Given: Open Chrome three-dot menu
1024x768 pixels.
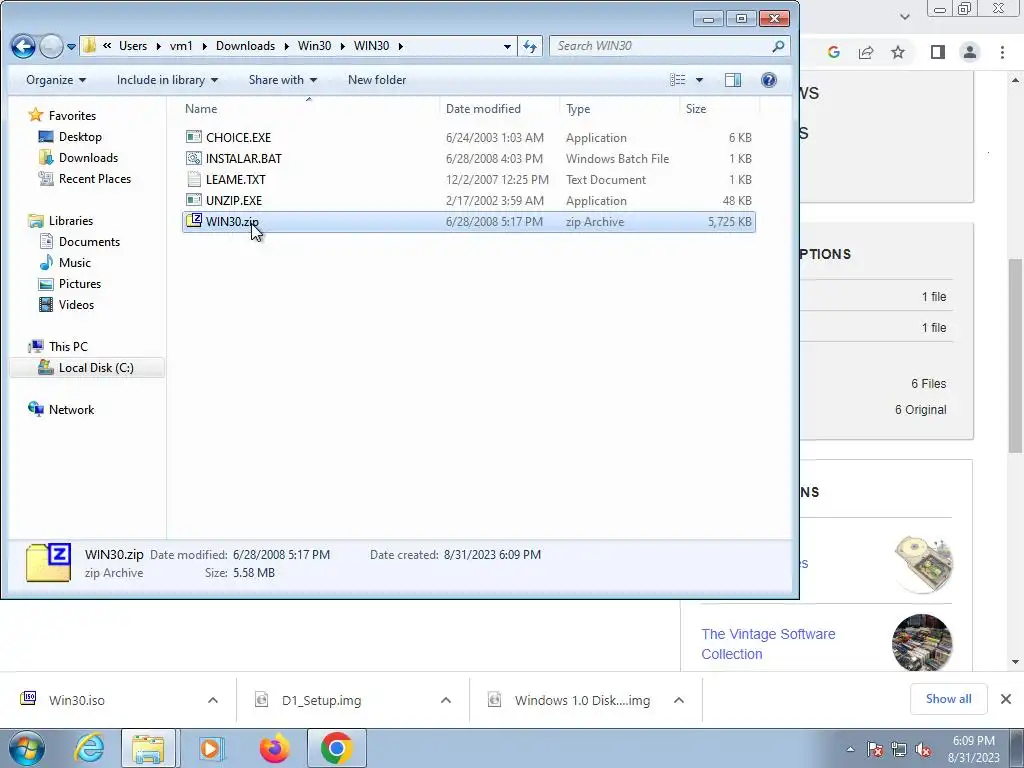Looking at the screenshot, I should [1002, 52].
